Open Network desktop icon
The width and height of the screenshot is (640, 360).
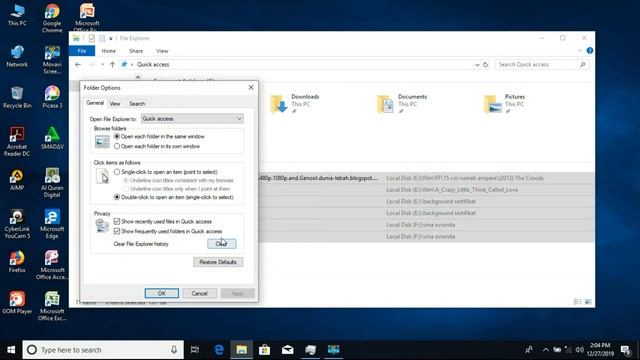pos(17,56)
